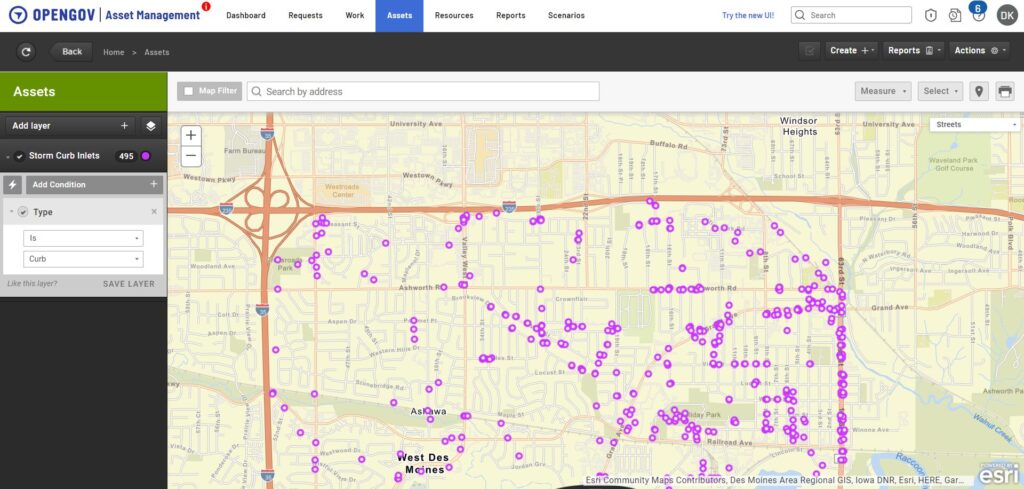Click the map location pin icon
This screenshot has height=489, width=1024.
point(979,91)
